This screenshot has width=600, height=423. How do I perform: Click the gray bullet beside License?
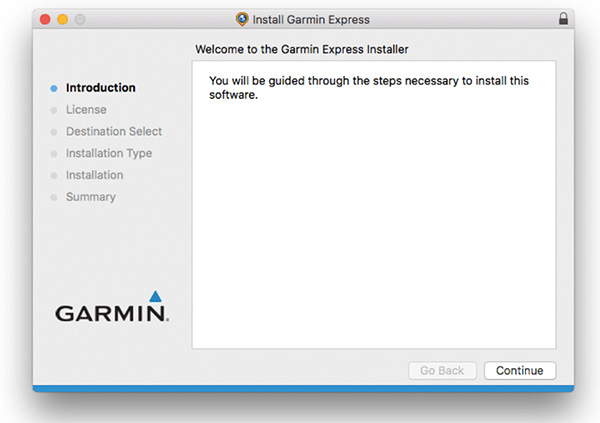point(54,110)
